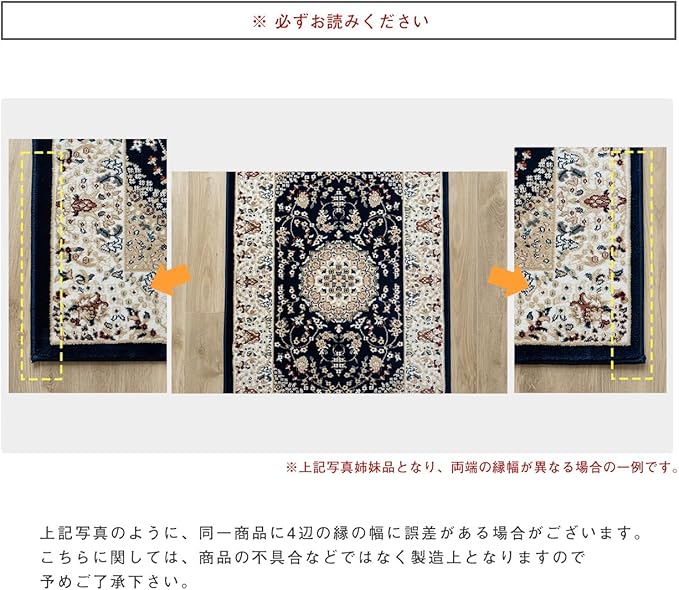
Task: Click the wooden floor right of the center rug
Action: [479, 282]
